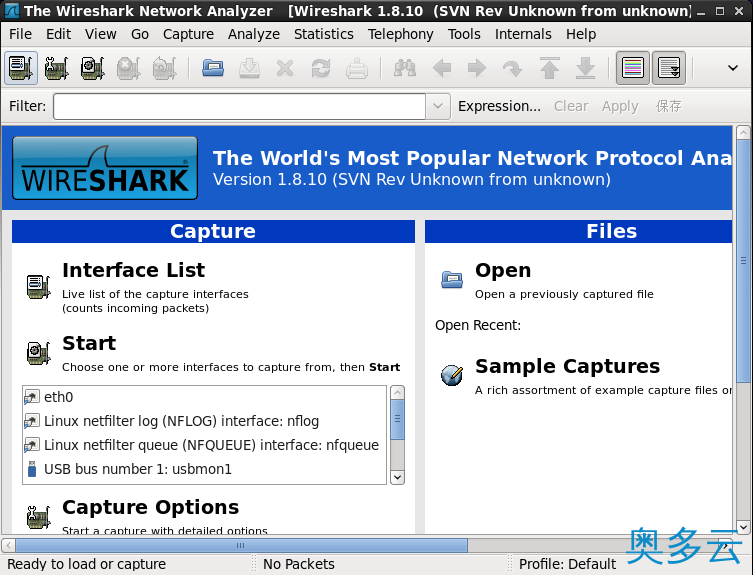Click the main vertical scrollbar down arrow
This screenshot has width=753, height=575.
[743, 527]
